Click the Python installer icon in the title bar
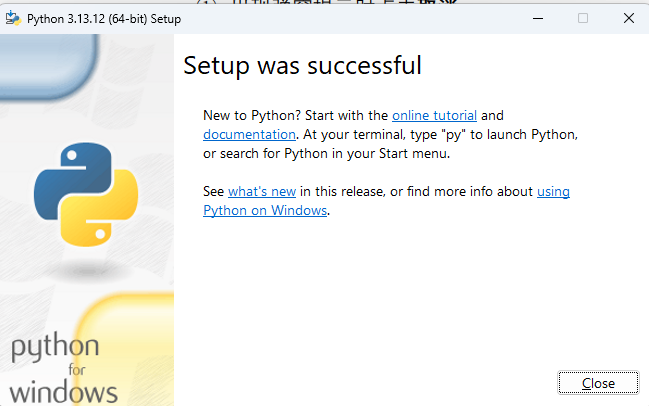649x406 pixels. tap(13, 19)
